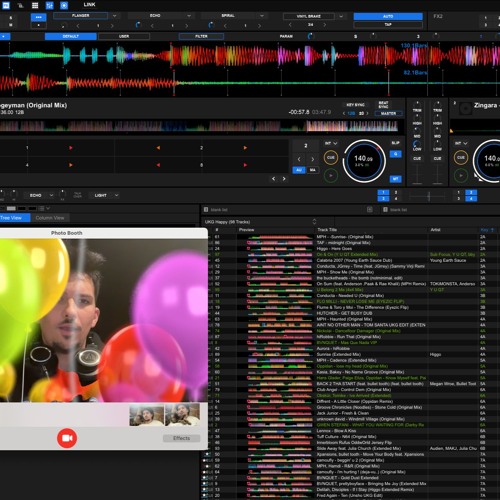Screen dimensions: 500x500
Task: Click deck 2 album artwork icon
Action: [465, 108]
